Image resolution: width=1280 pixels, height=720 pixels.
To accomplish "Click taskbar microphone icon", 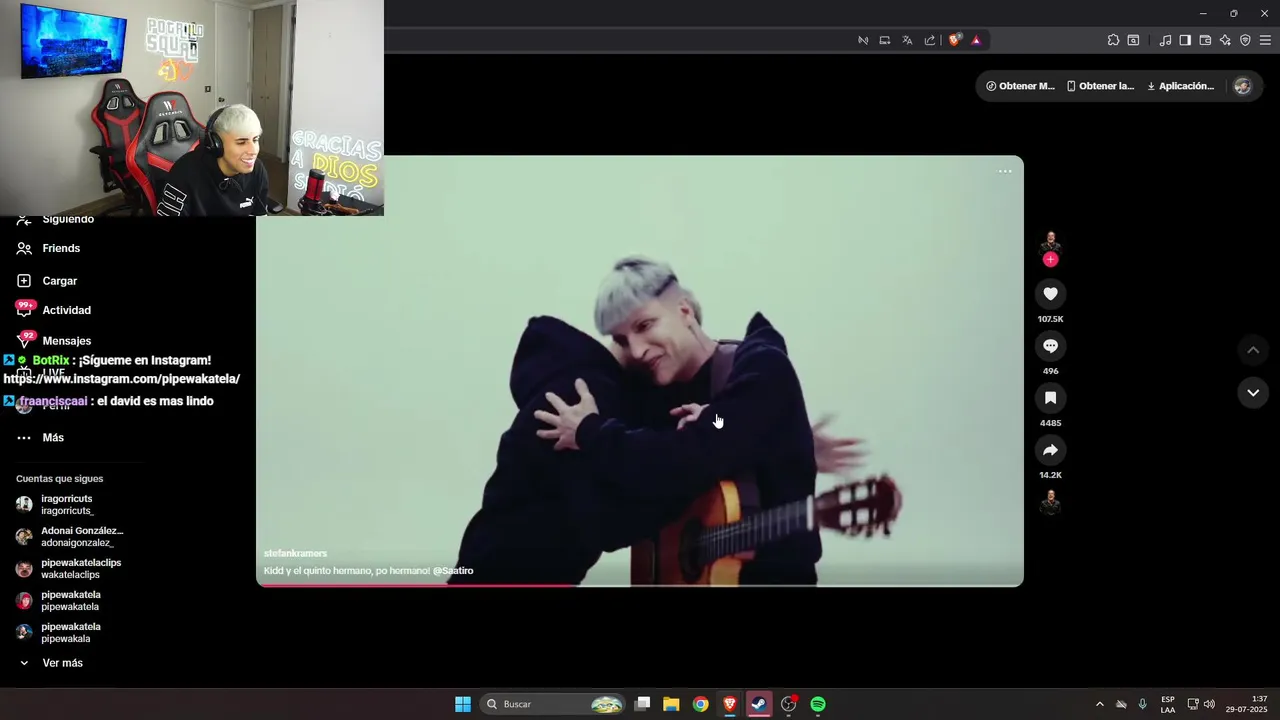I will coord(1142,704).
